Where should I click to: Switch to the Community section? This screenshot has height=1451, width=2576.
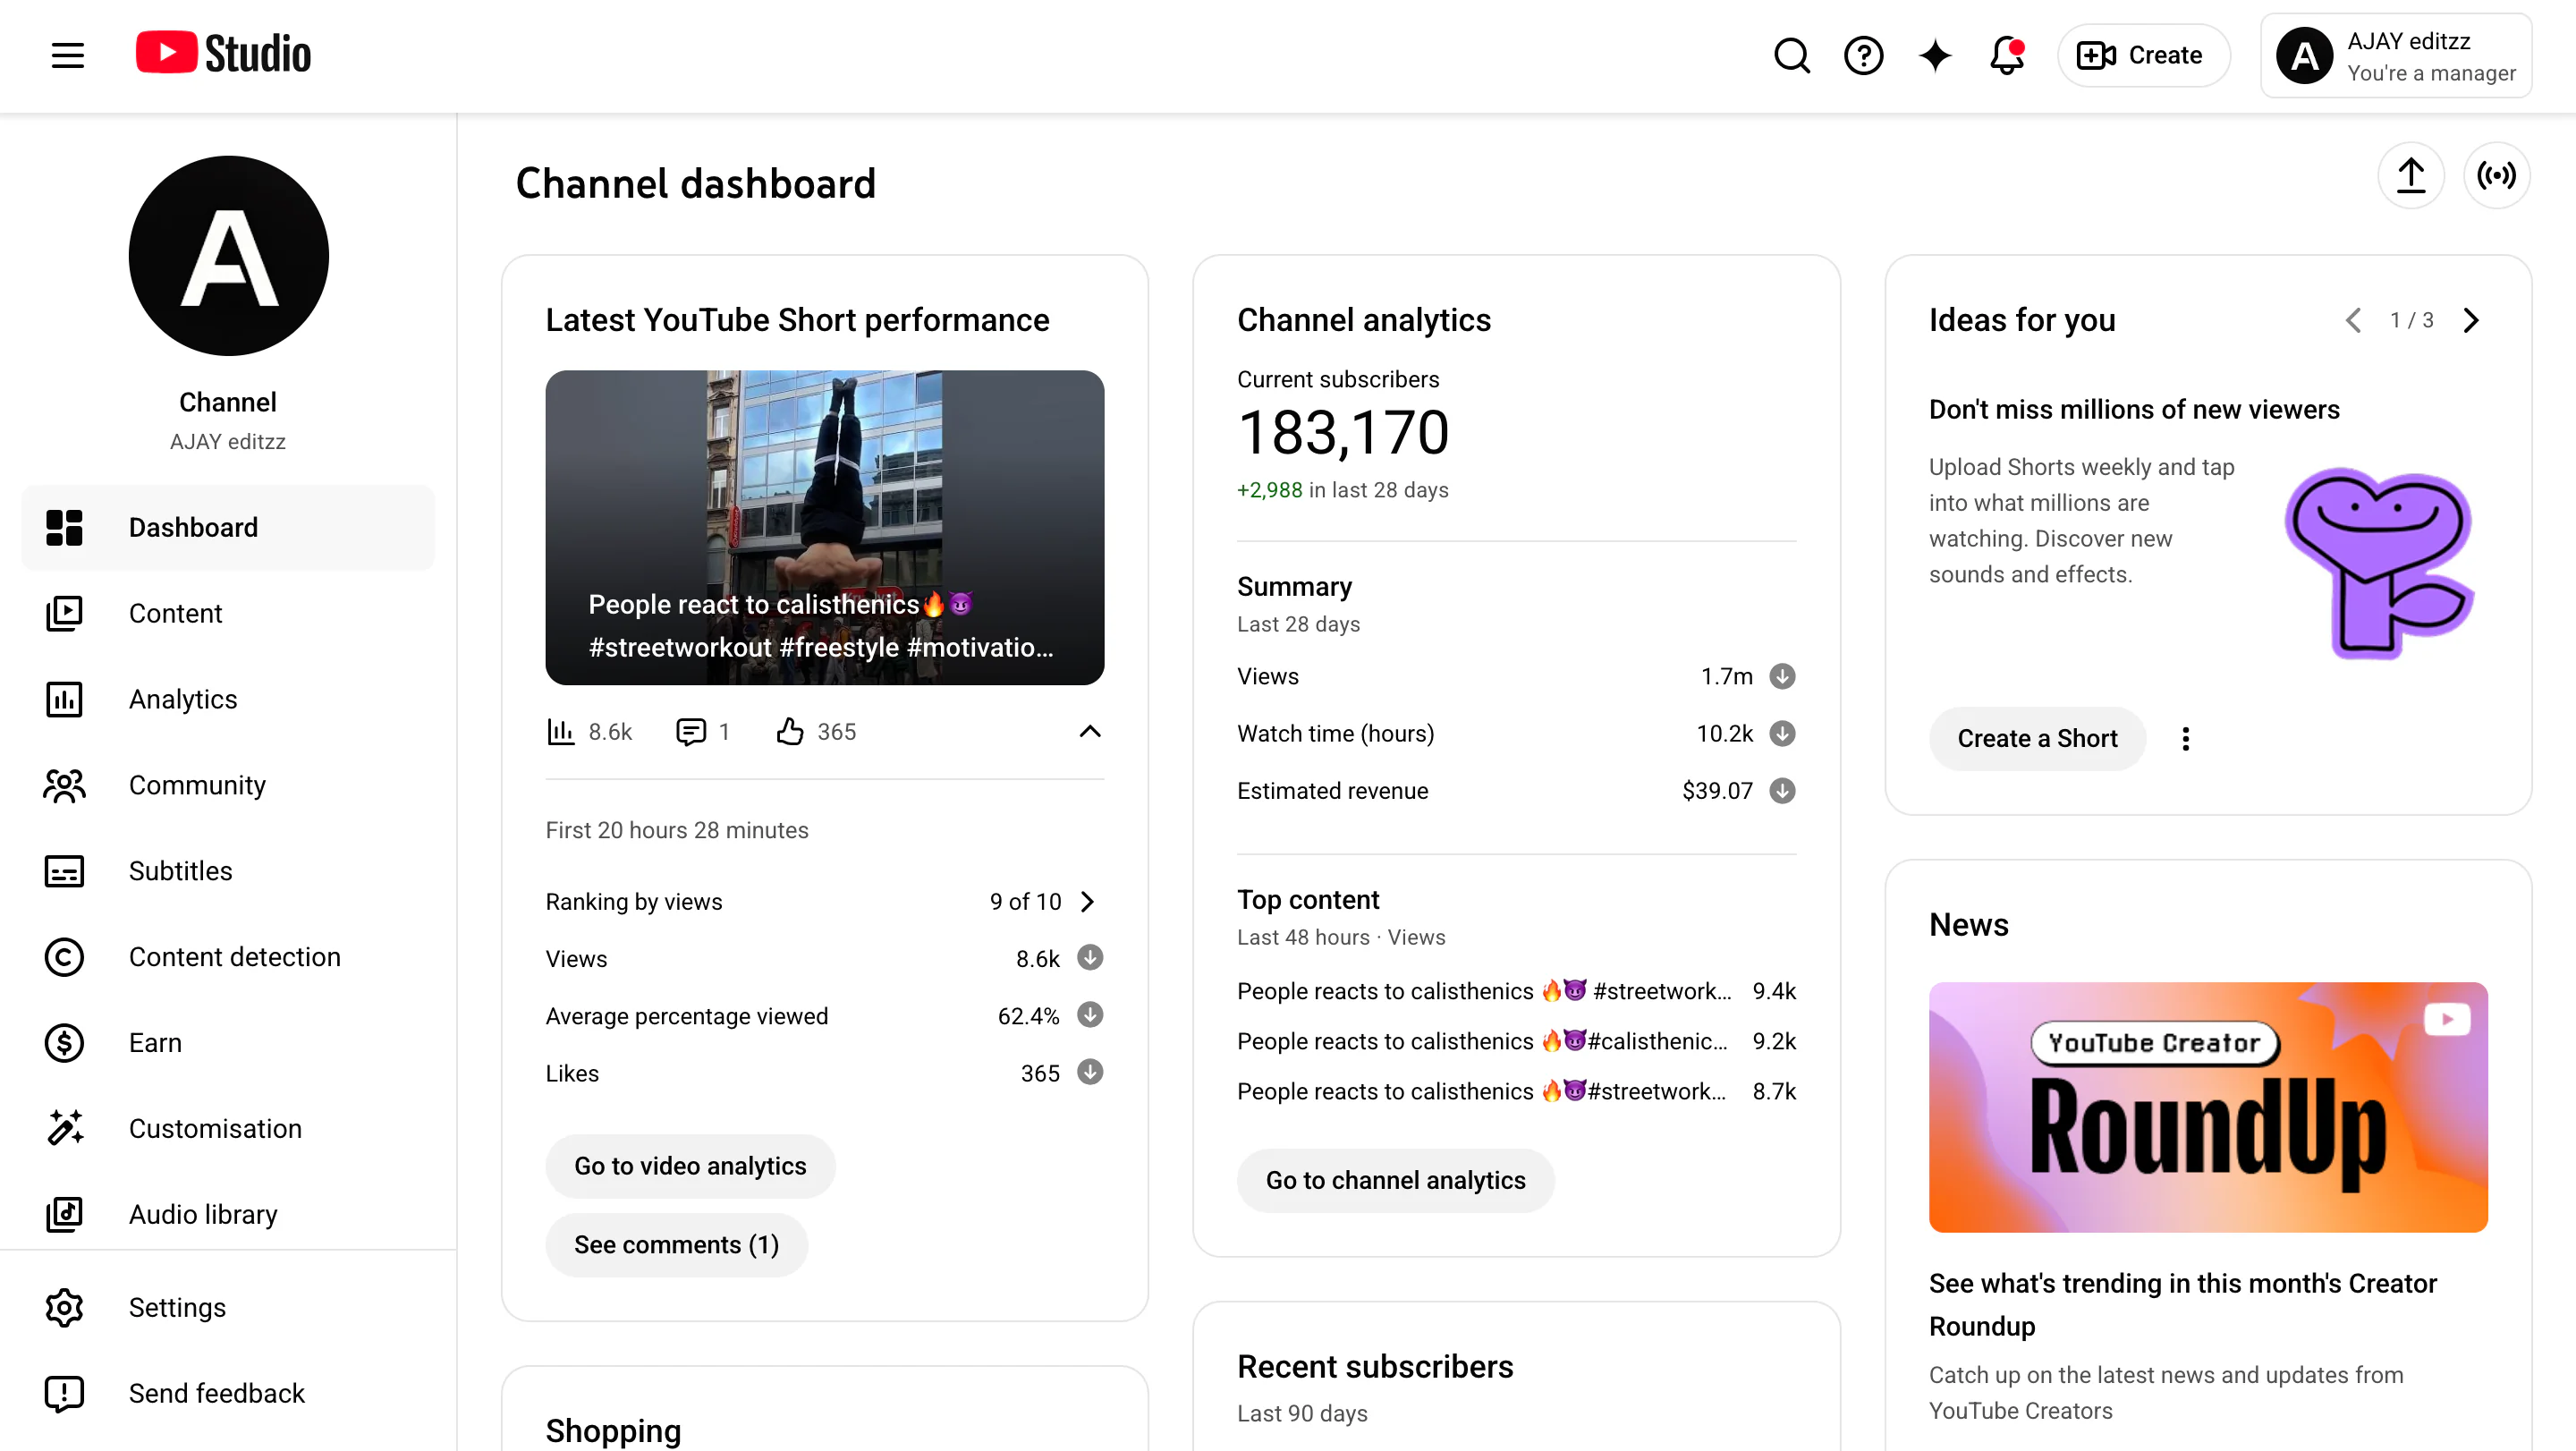(197, 785)
